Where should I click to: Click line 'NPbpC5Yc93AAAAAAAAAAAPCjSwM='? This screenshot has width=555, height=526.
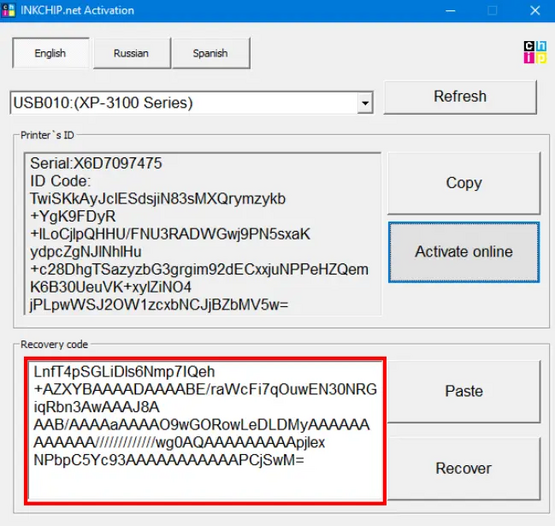point(169,460)
